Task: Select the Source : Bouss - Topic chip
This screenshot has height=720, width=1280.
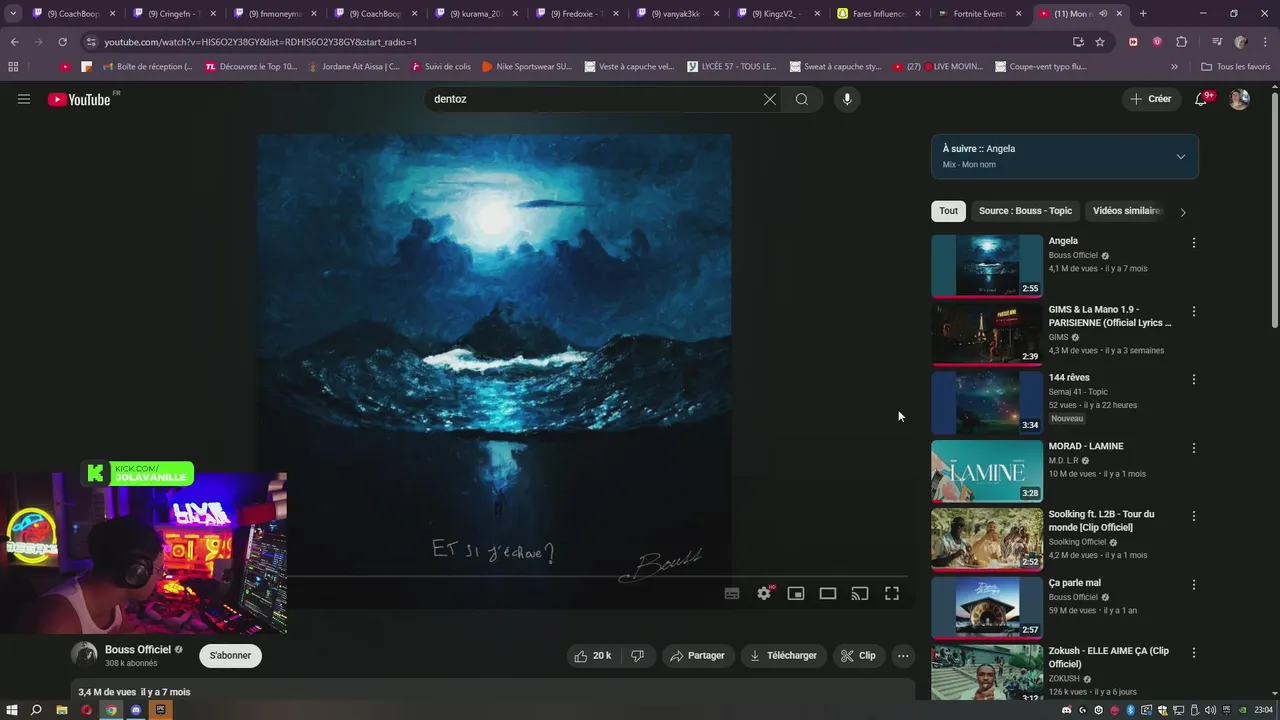Action: 1025,211
